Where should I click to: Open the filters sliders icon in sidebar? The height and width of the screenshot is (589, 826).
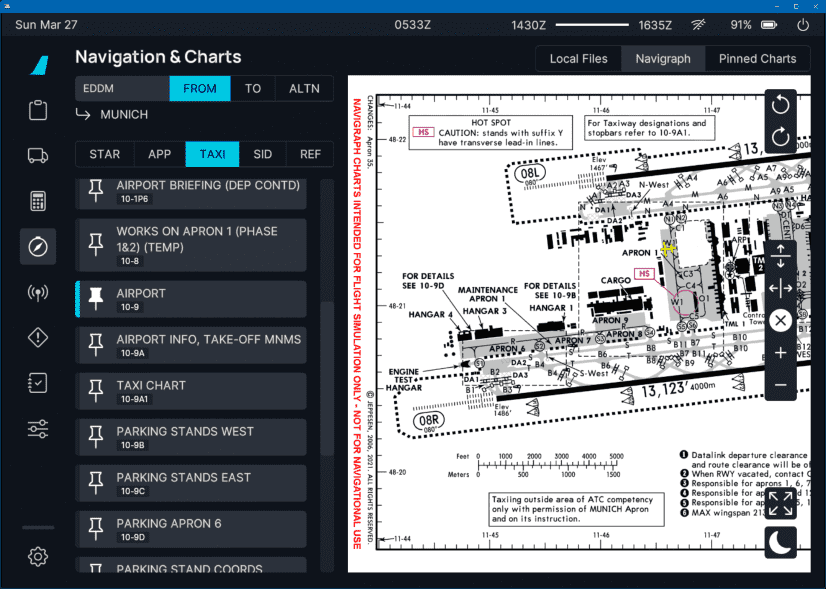click(x=37, y=428)
